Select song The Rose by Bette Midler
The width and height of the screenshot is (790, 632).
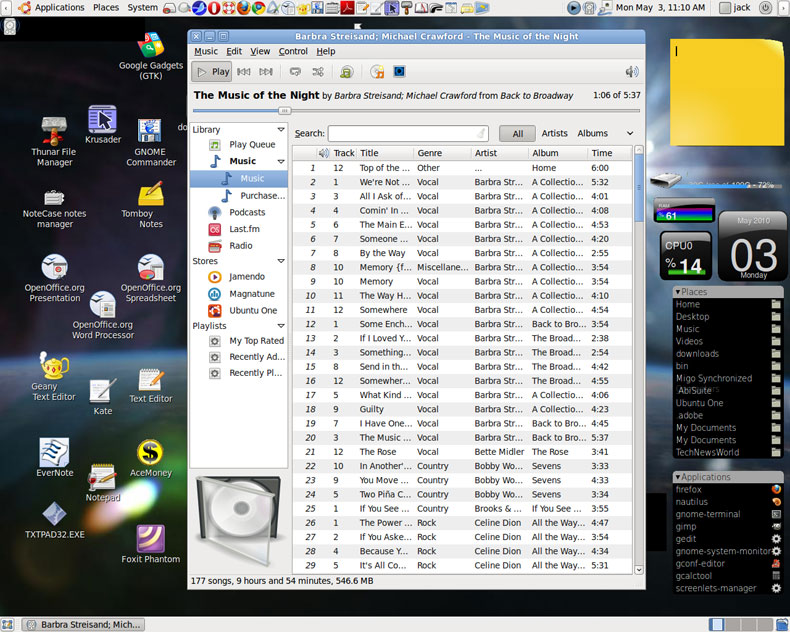pyautogui.click(x=462, y=452)
